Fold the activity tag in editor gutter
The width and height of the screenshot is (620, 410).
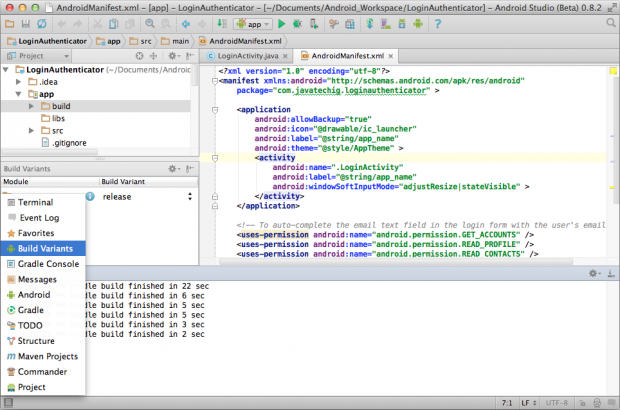[215, 158]
